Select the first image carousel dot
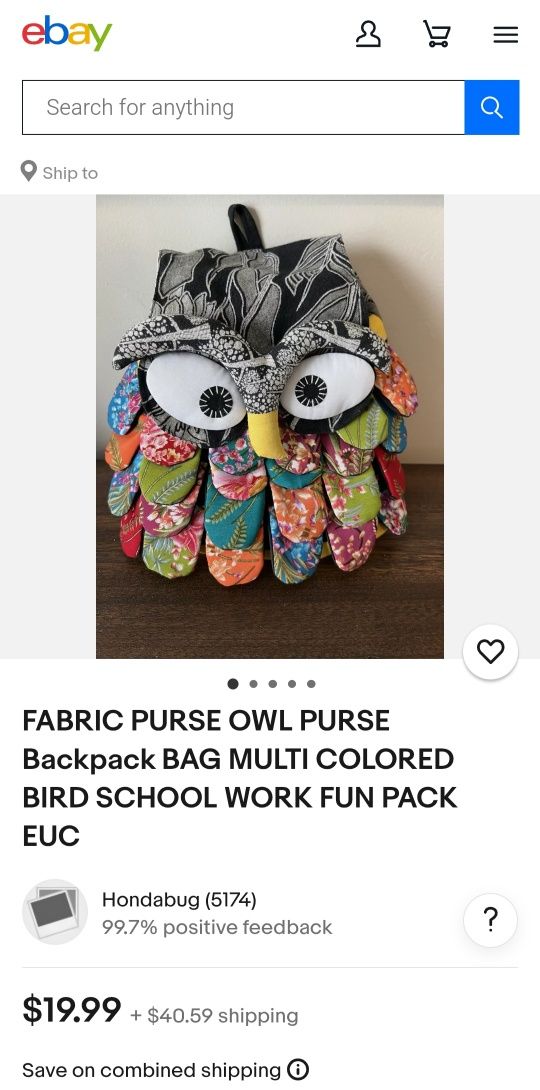The height and width of the screenshot is (1090, 540). tap(233, 683)
